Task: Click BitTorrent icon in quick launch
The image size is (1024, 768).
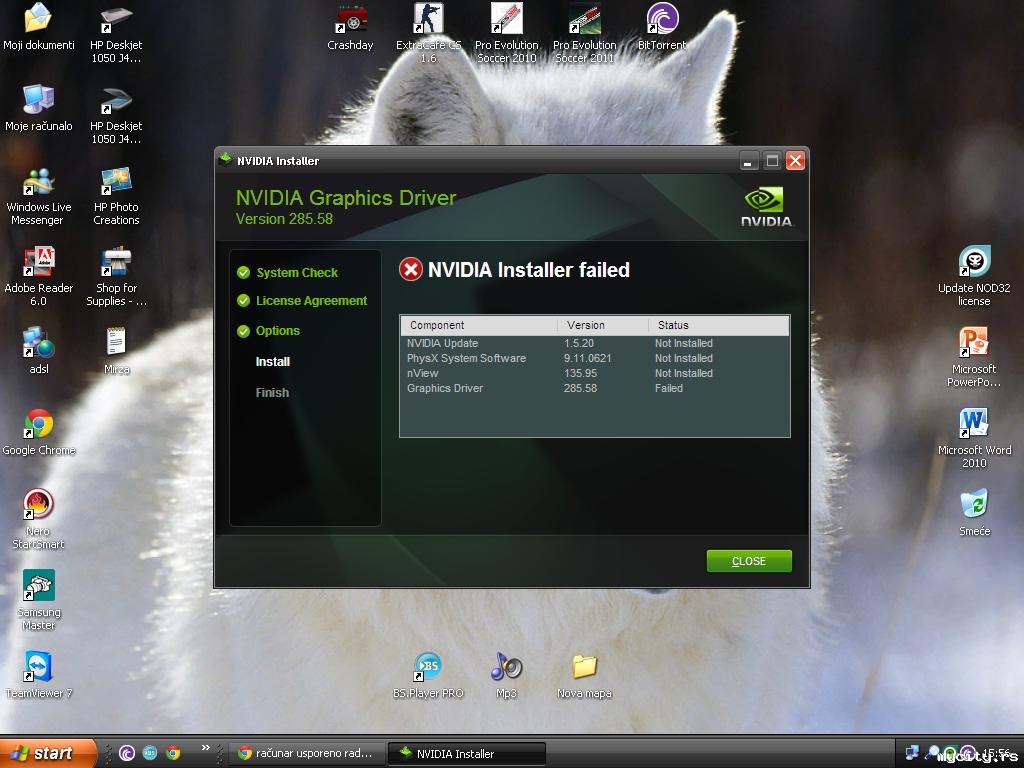Action: coord(127,753)
